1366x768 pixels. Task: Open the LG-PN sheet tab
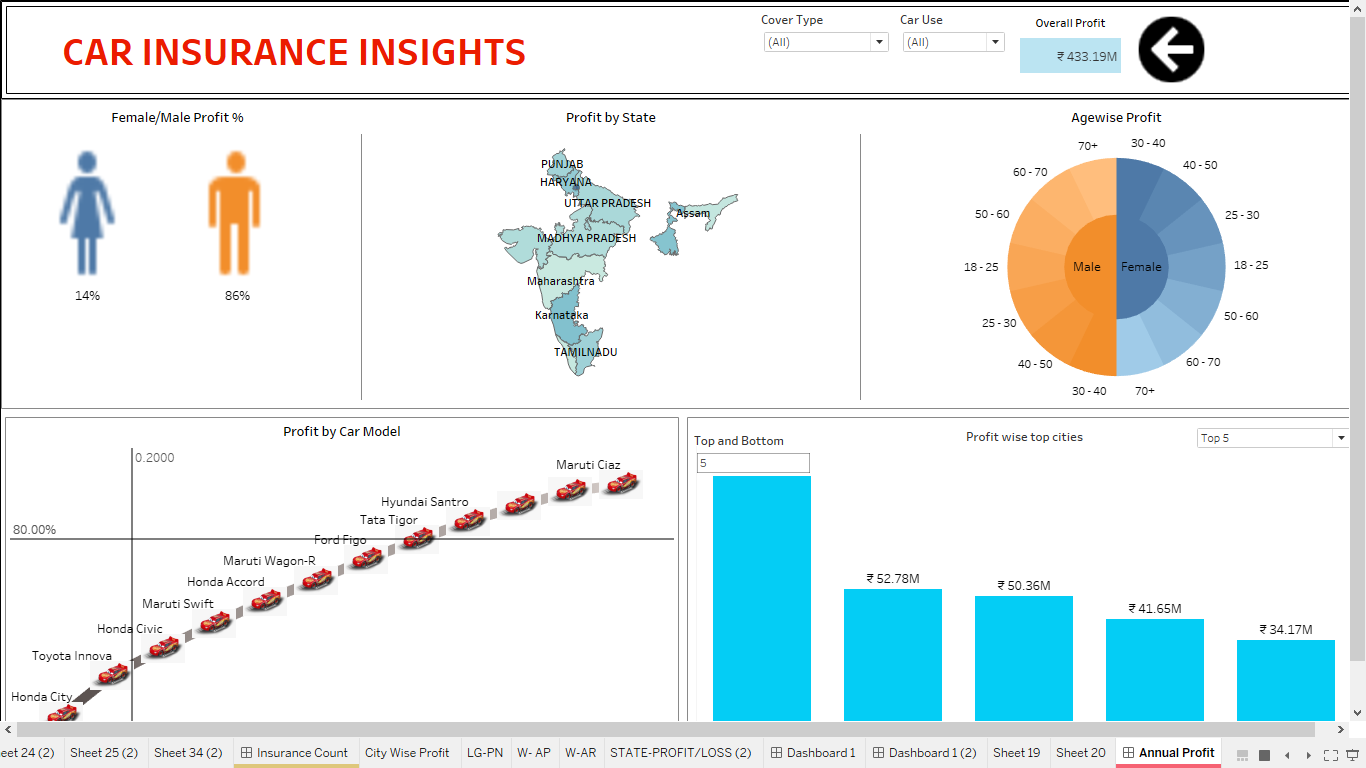[485, 753]
